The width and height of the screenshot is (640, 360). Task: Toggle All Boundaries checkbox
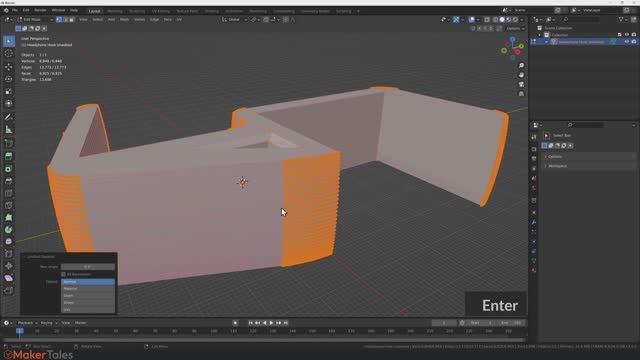coord(63,274)
